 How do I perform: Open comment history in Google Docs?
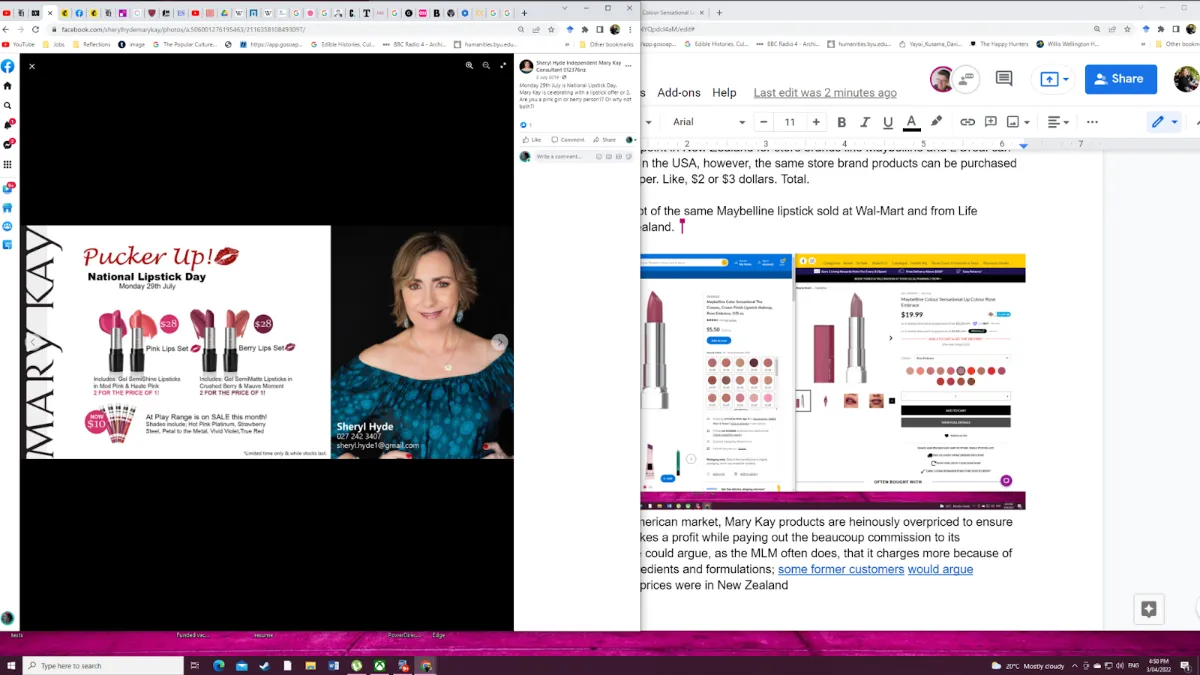click(x=1003, y=79)
